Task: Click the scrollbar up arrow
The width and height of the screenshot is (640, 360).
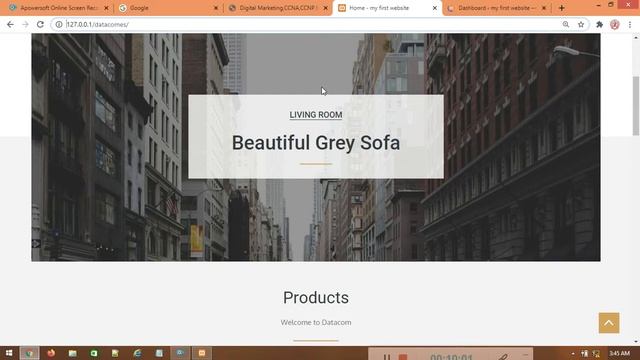Action: [x=636, y=37]
